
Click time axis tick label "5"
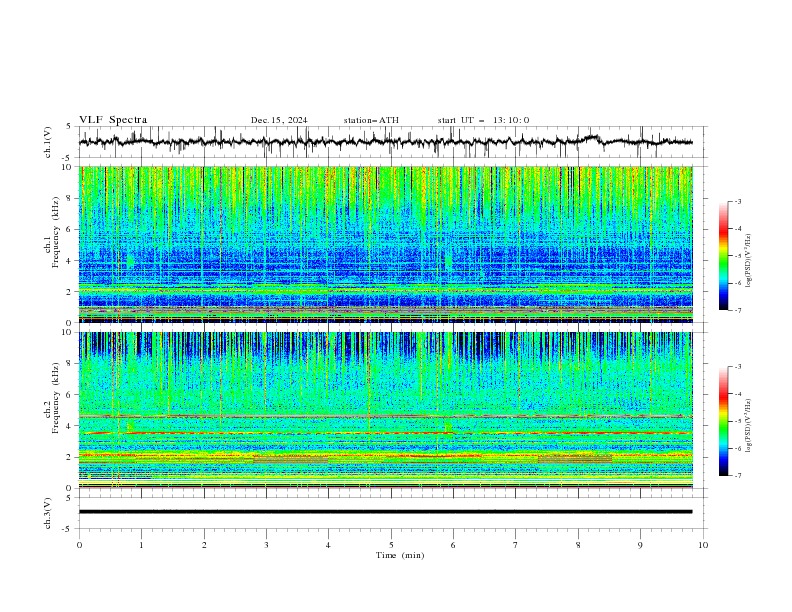(x=391, y=545)
